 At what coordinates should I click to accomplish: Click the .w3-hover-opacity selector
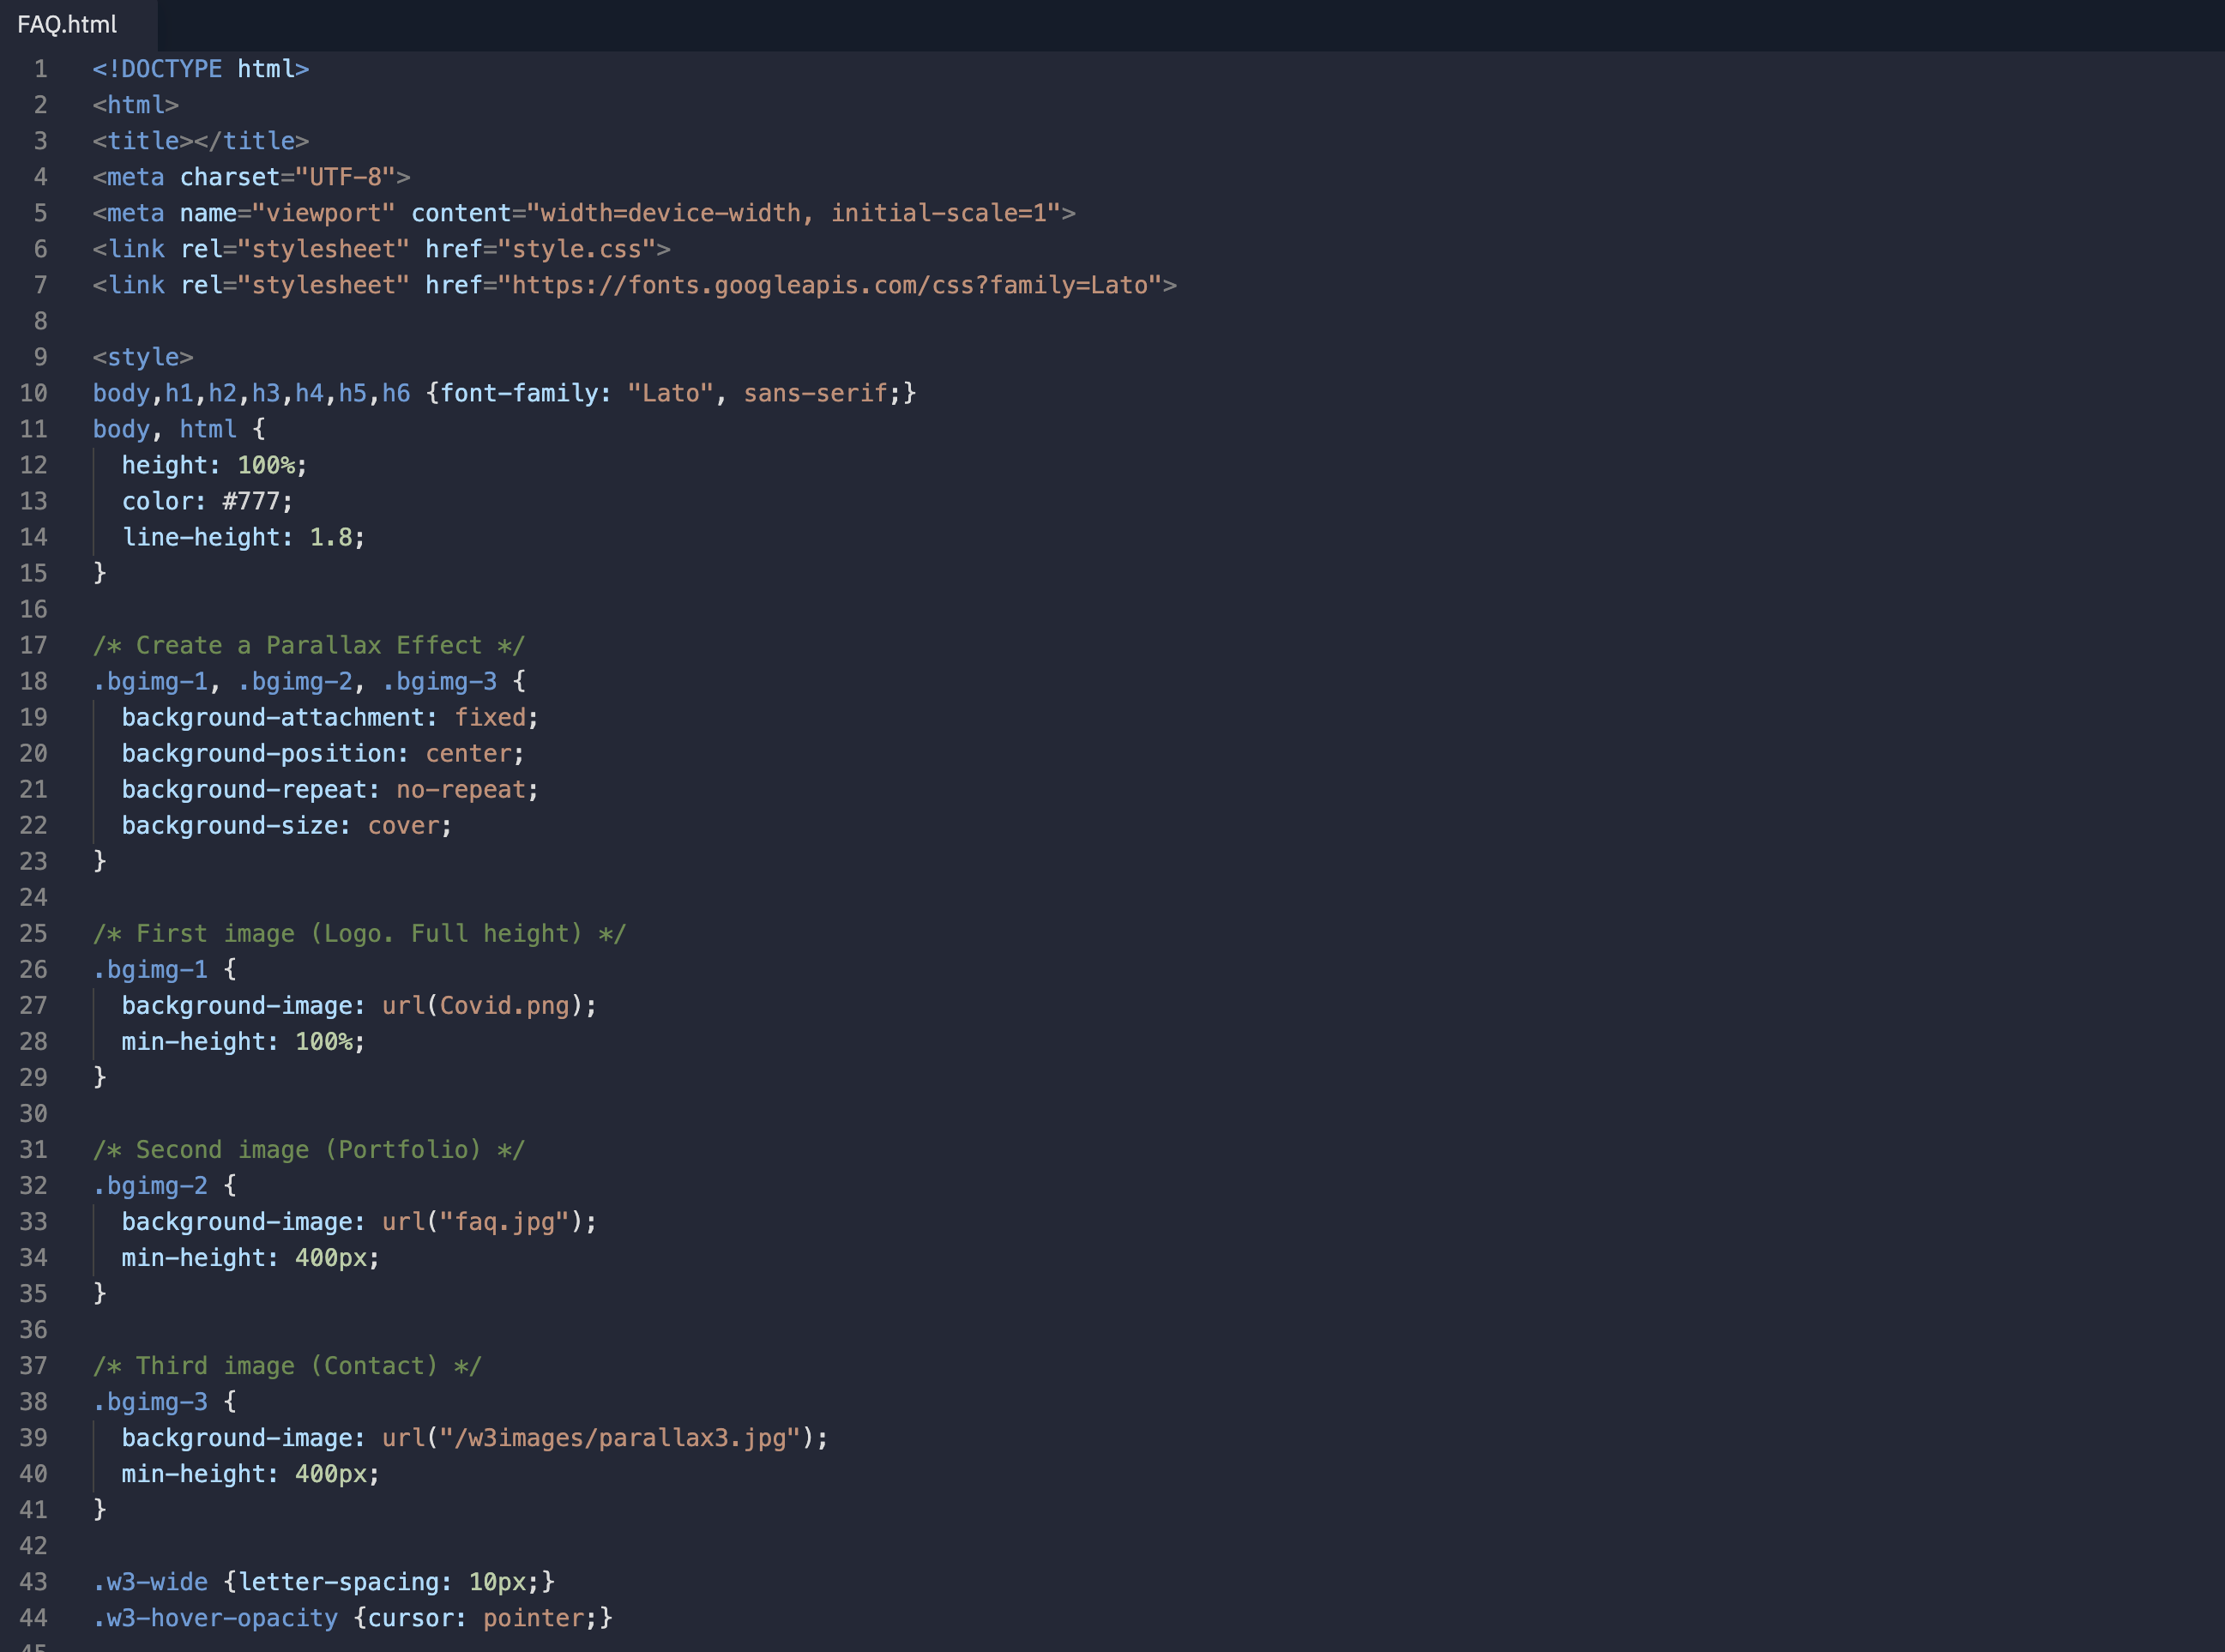(x=215, y=1617)
